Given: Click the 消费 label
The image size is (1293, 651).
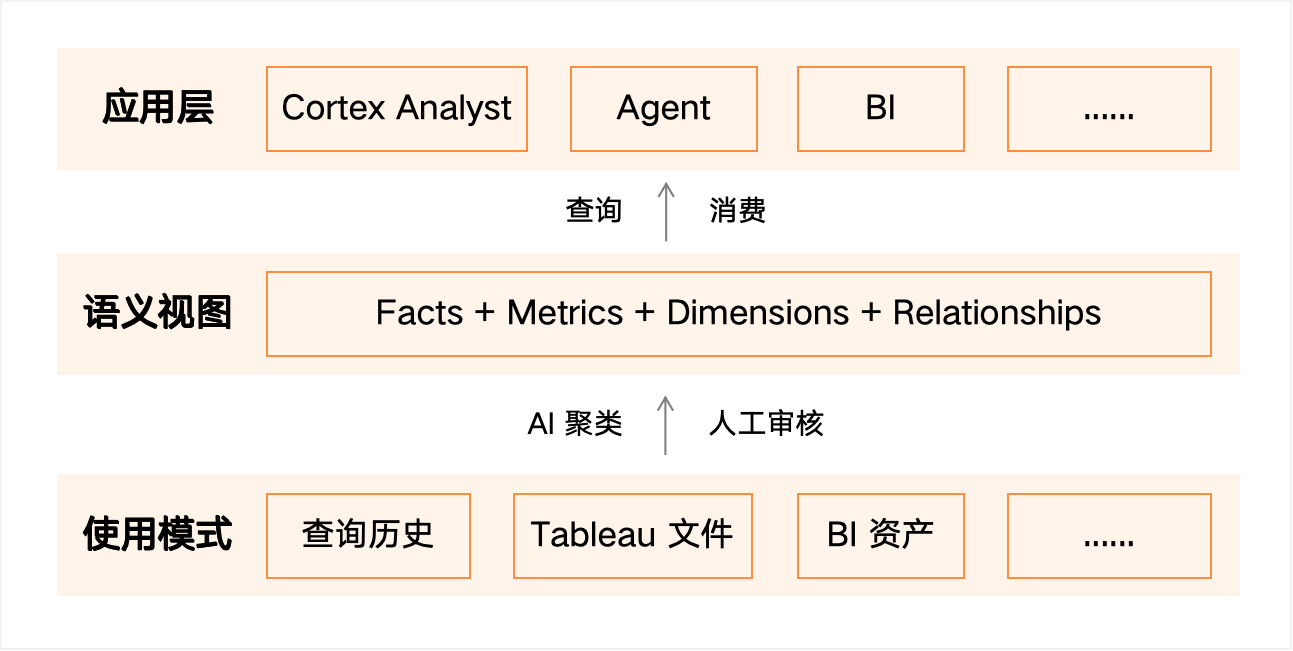Looking at the screenshot, I should 738,211.
